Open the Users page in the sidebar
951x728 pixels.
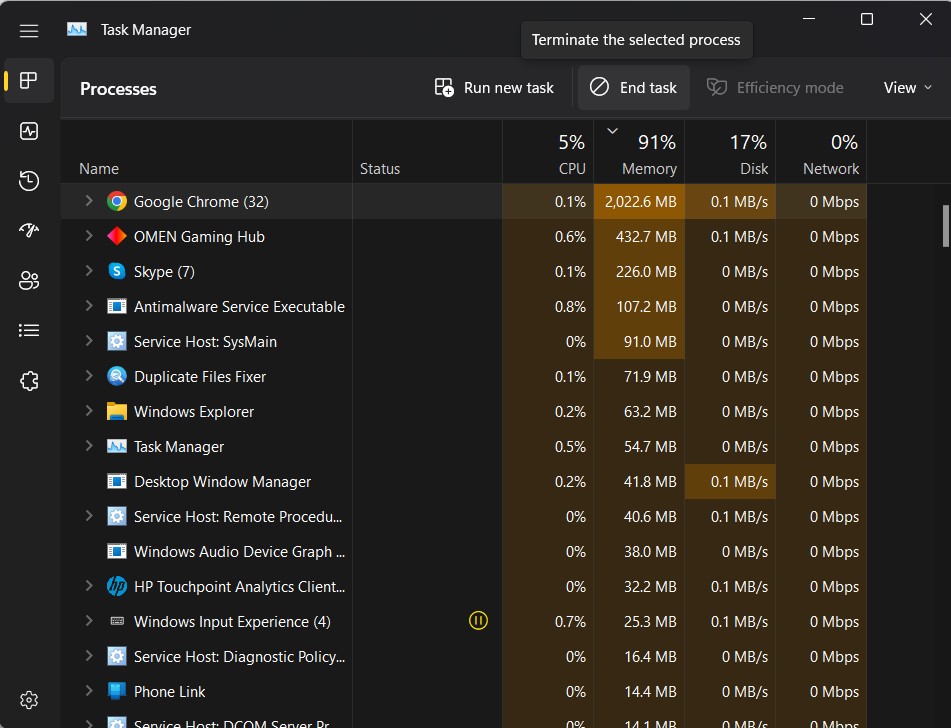(29, 280)
